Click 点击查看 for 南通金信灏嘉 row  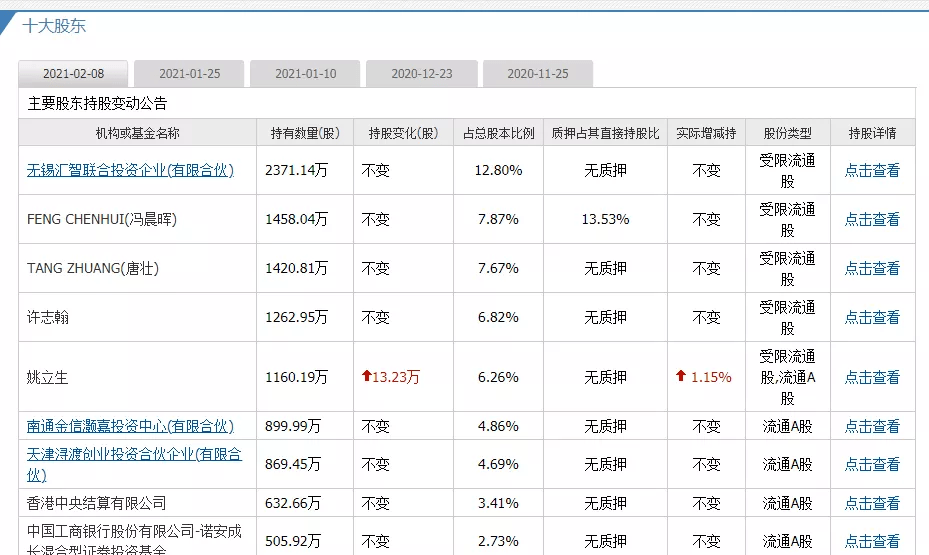pos(872,426)
